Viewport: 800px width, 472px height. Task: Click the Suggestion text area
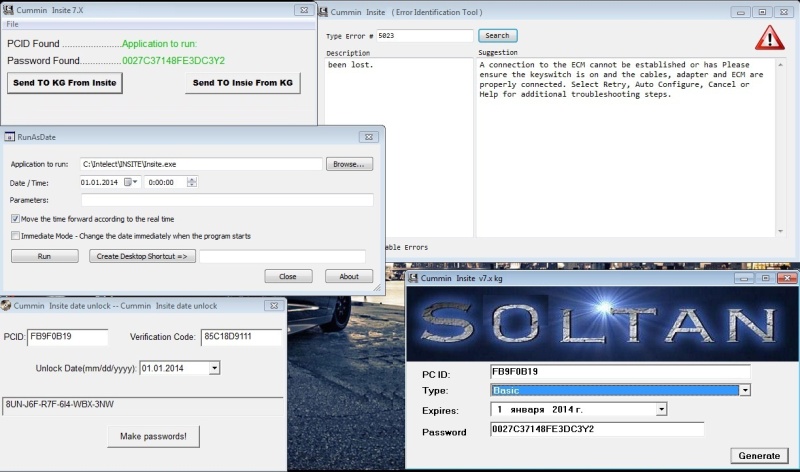click(626, 147)
